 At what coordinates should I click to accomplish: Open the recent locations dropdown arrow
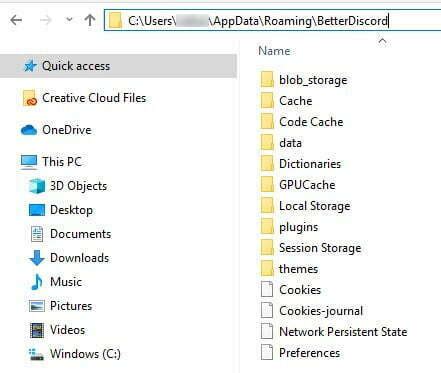tap(69, 20)
